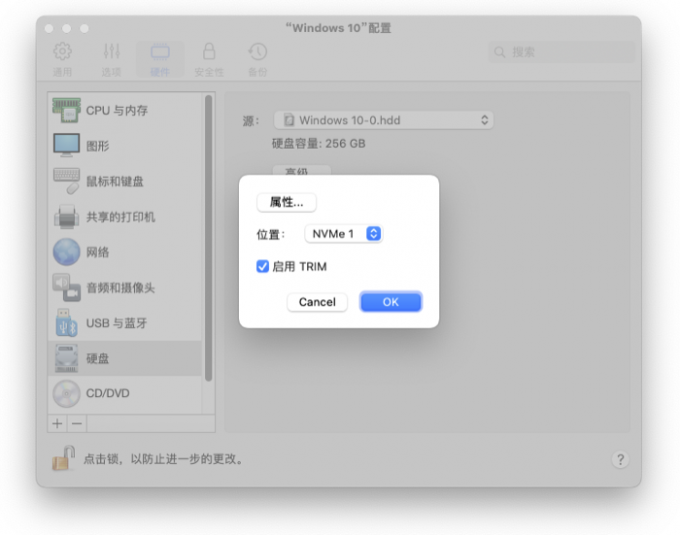680x535 pixels.
Task: Select the 图形 monitor icon
Action: [66, 145]
